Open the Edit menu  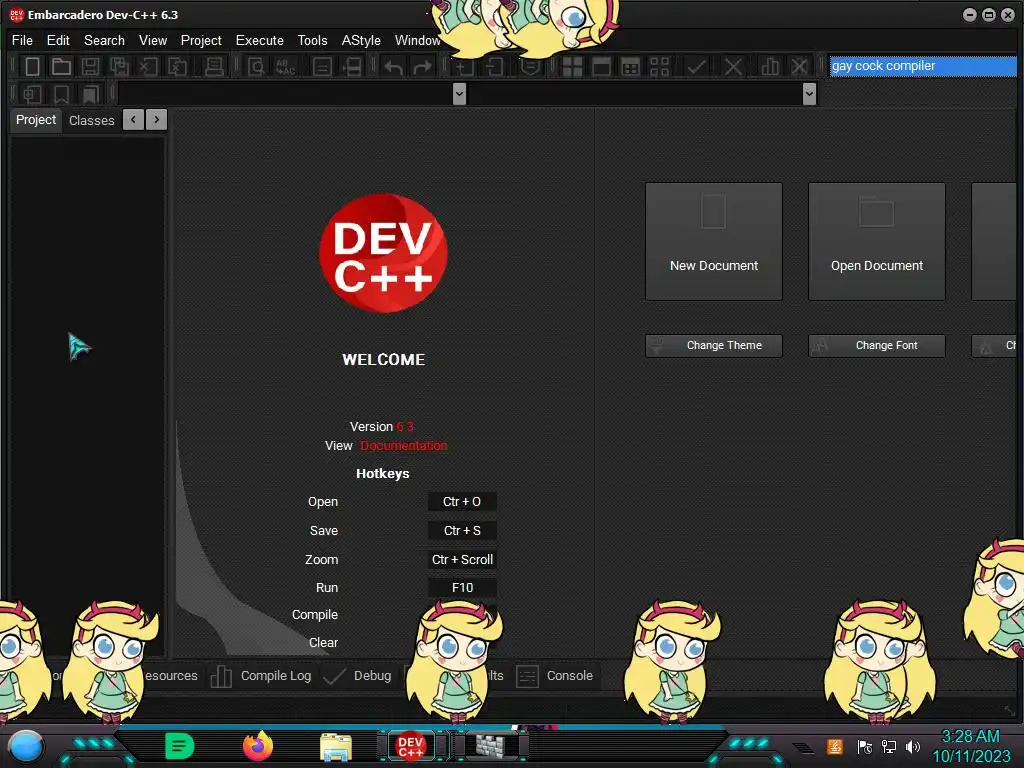tap(58, 40)
